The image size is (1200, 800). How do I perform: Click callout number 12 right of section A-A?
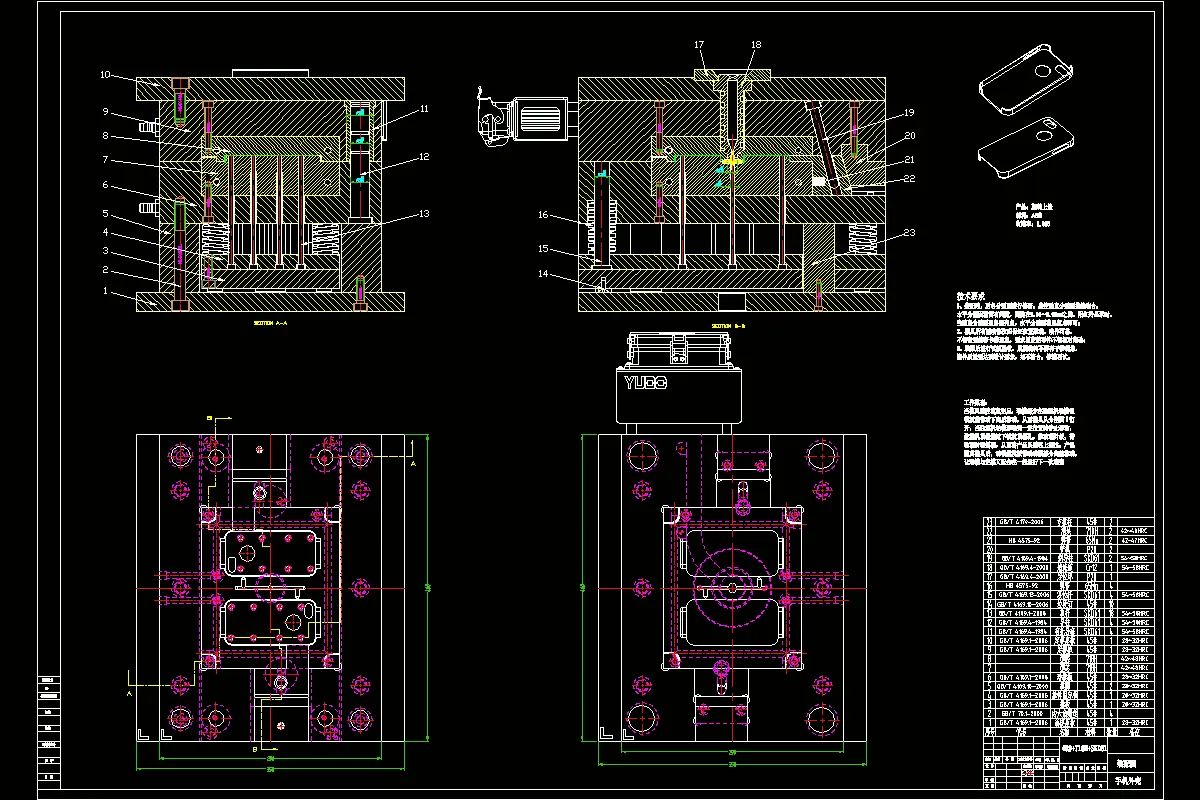click(424, 156)
